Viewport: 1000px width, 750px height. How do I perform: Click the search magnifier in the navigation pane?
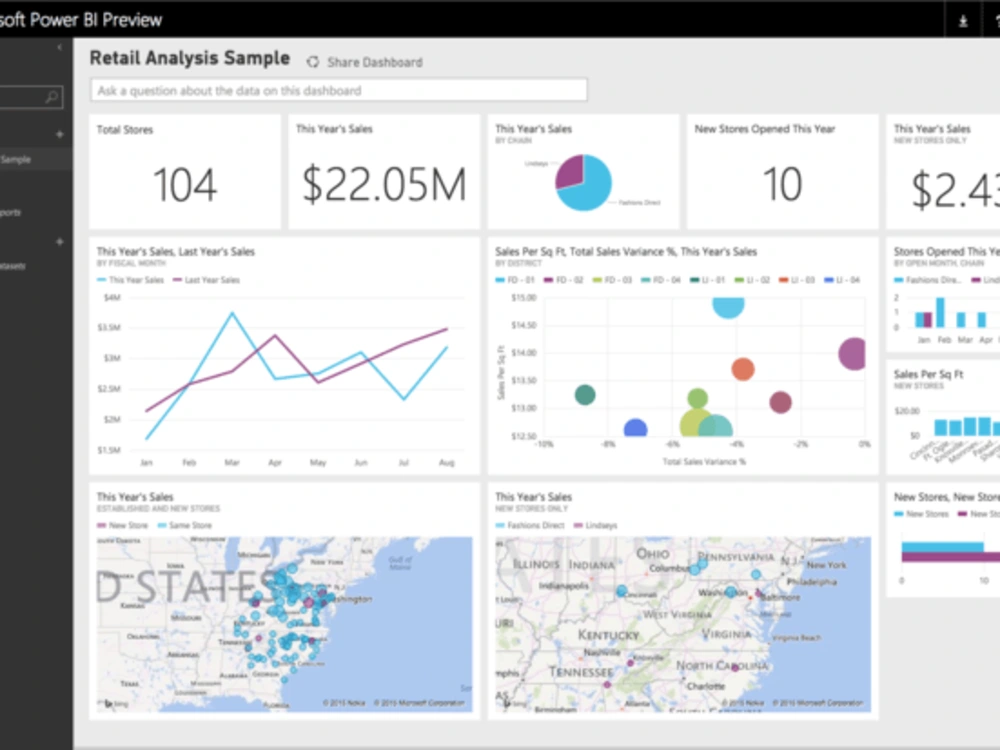[52, 95]
